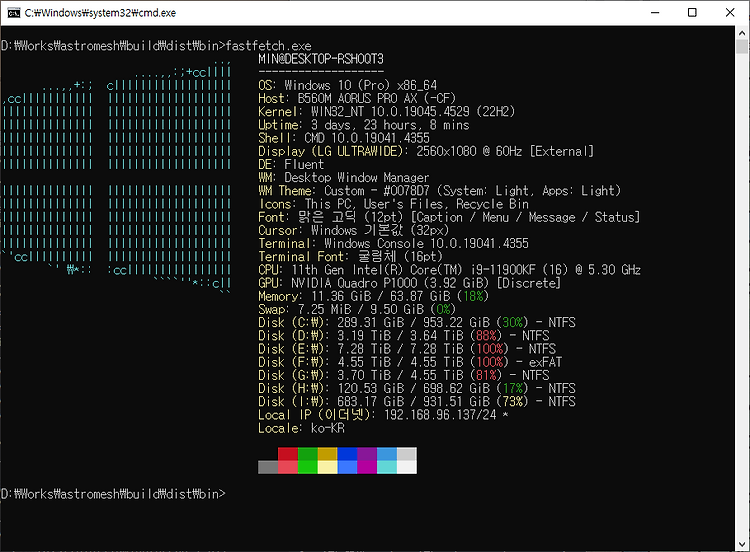The height and width of the screenshot is (552, 750).
Task: Click the Disk (G:) 3.70 TiB line
Action: pos(404,375)
